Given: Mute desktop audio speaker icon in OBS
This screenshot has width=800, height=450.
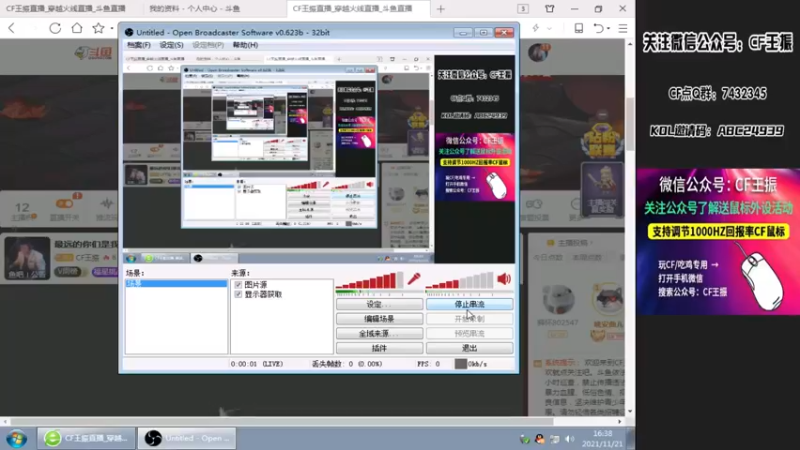Looking at the screenshot, I should [x=504, y=279].
